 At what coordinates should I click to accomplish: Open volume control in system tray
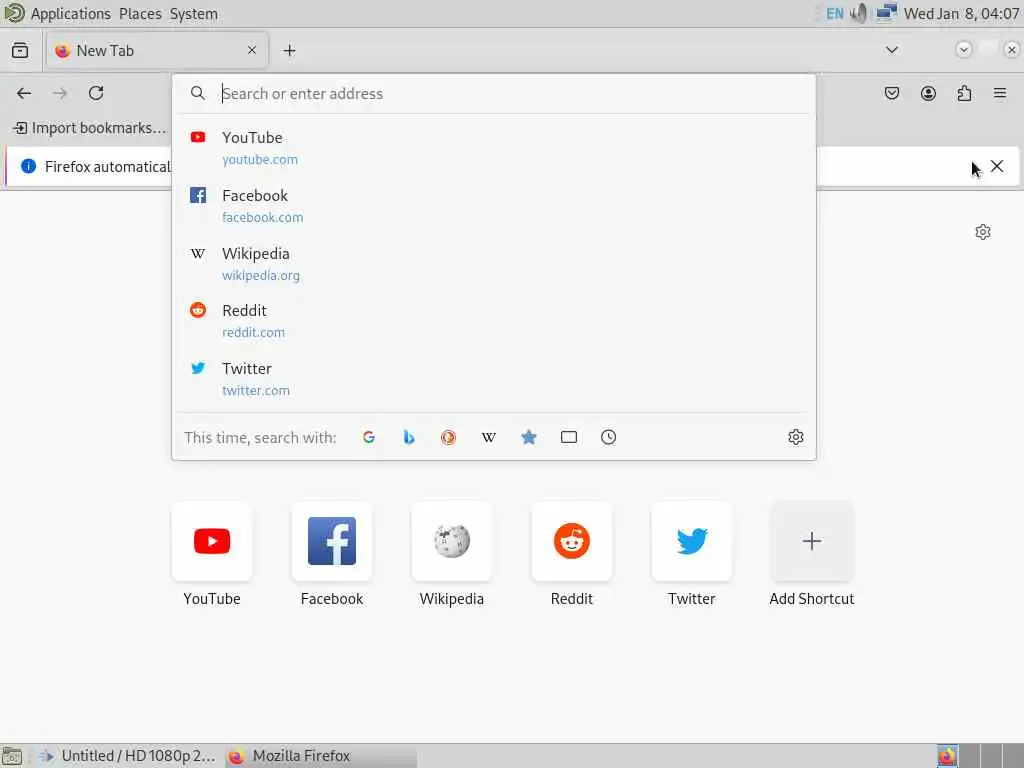(859, 13)
